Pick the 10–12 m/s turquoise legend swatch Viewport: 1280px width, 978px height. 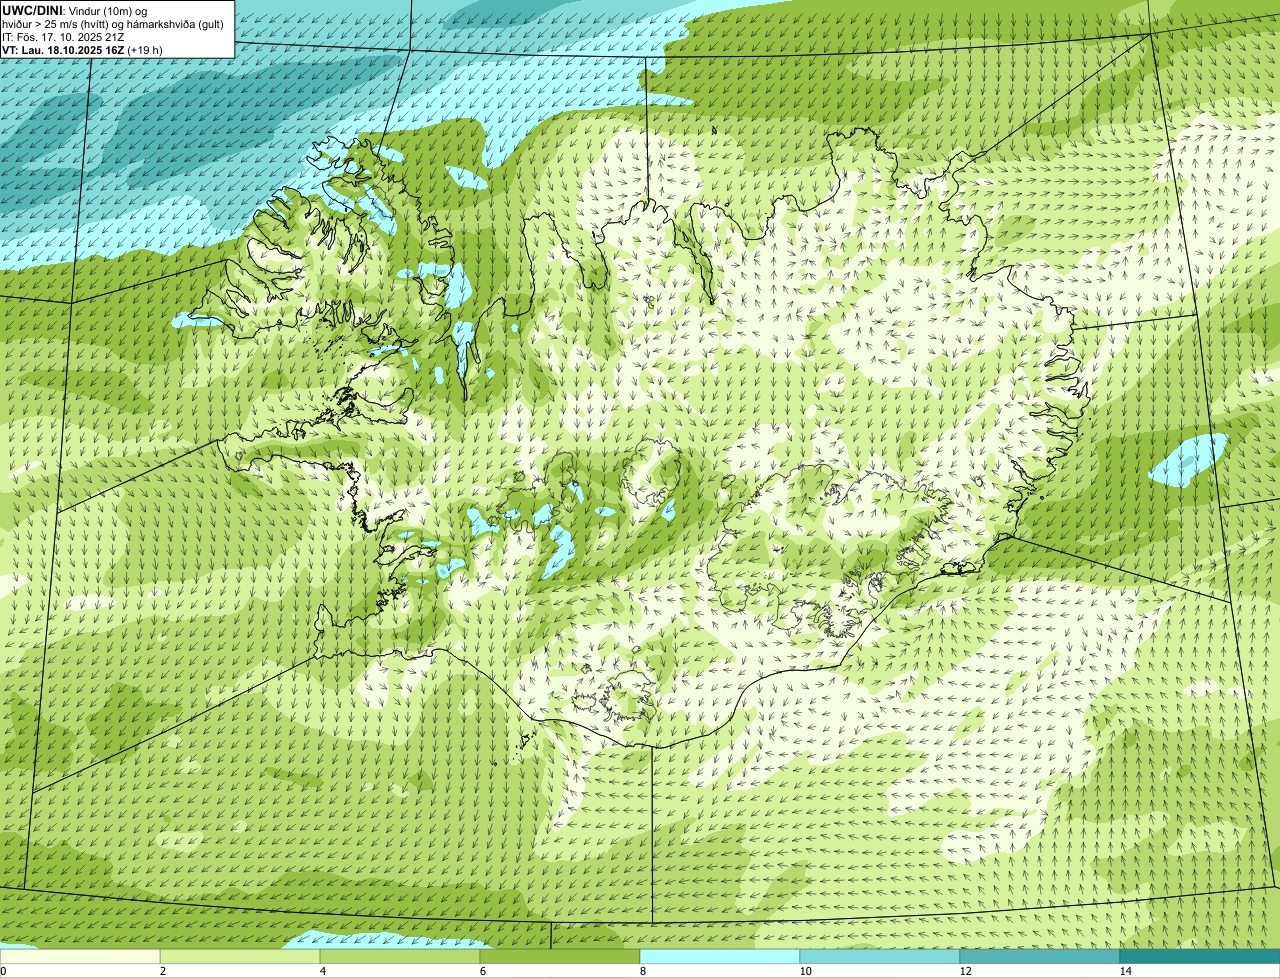[880, 956]
